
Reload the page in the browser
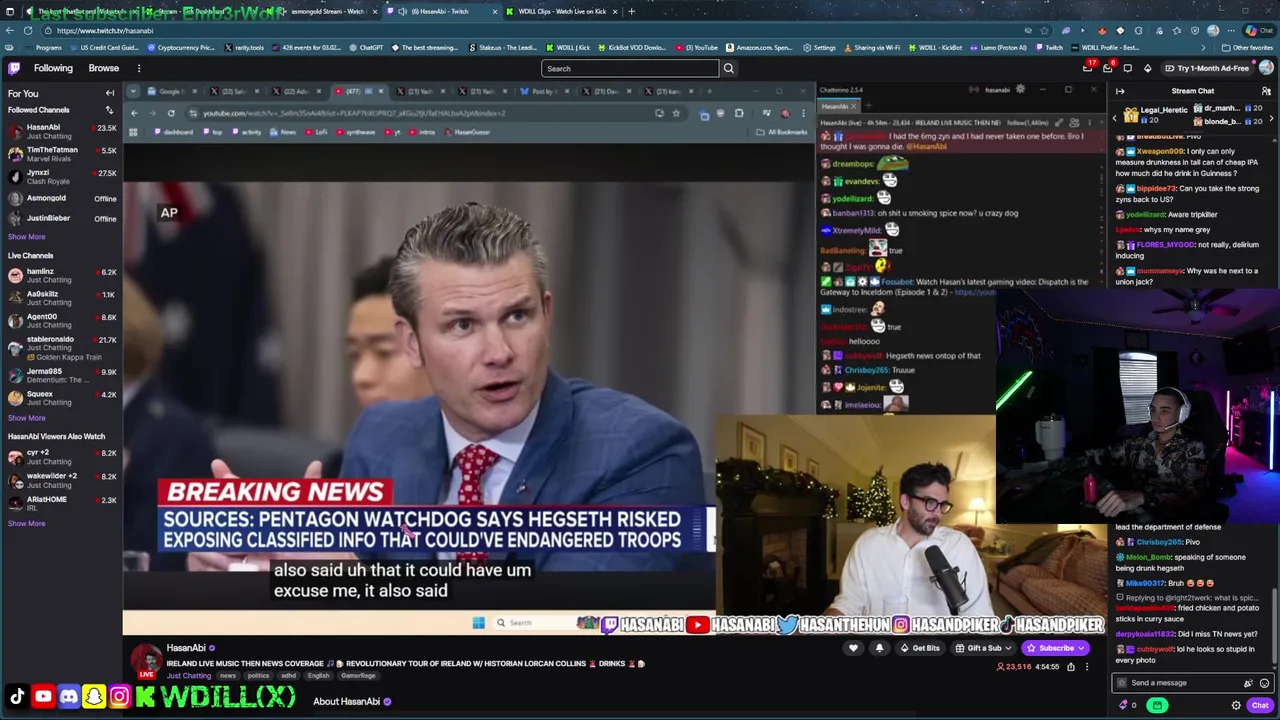pos(28,30)
